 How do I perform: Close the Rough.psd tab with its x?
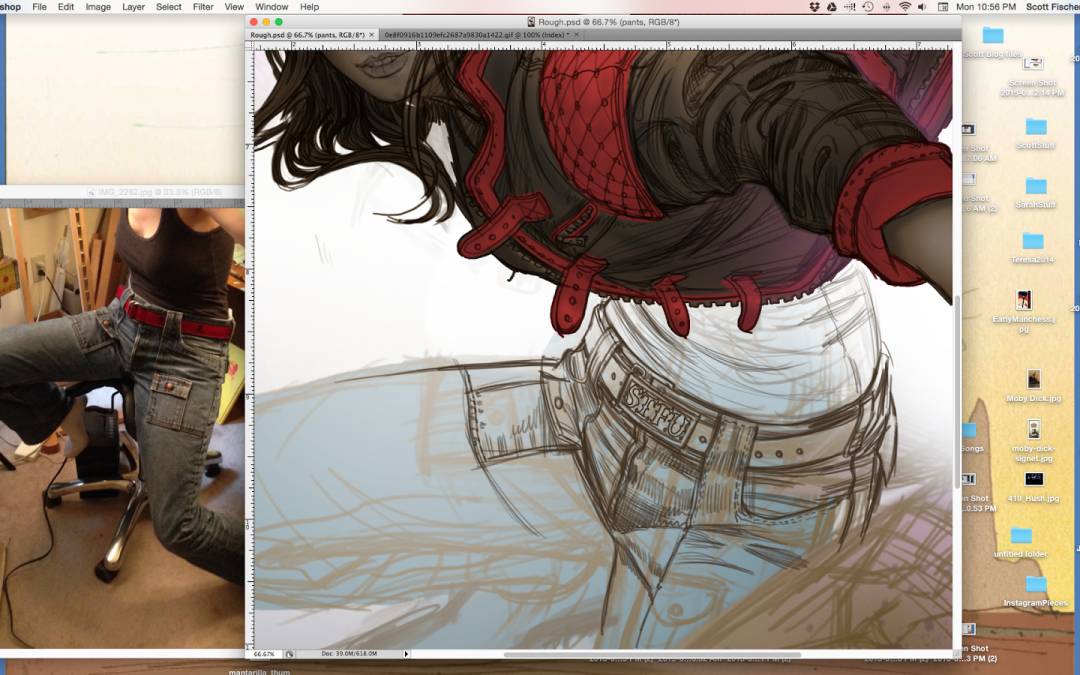[372, 34]
